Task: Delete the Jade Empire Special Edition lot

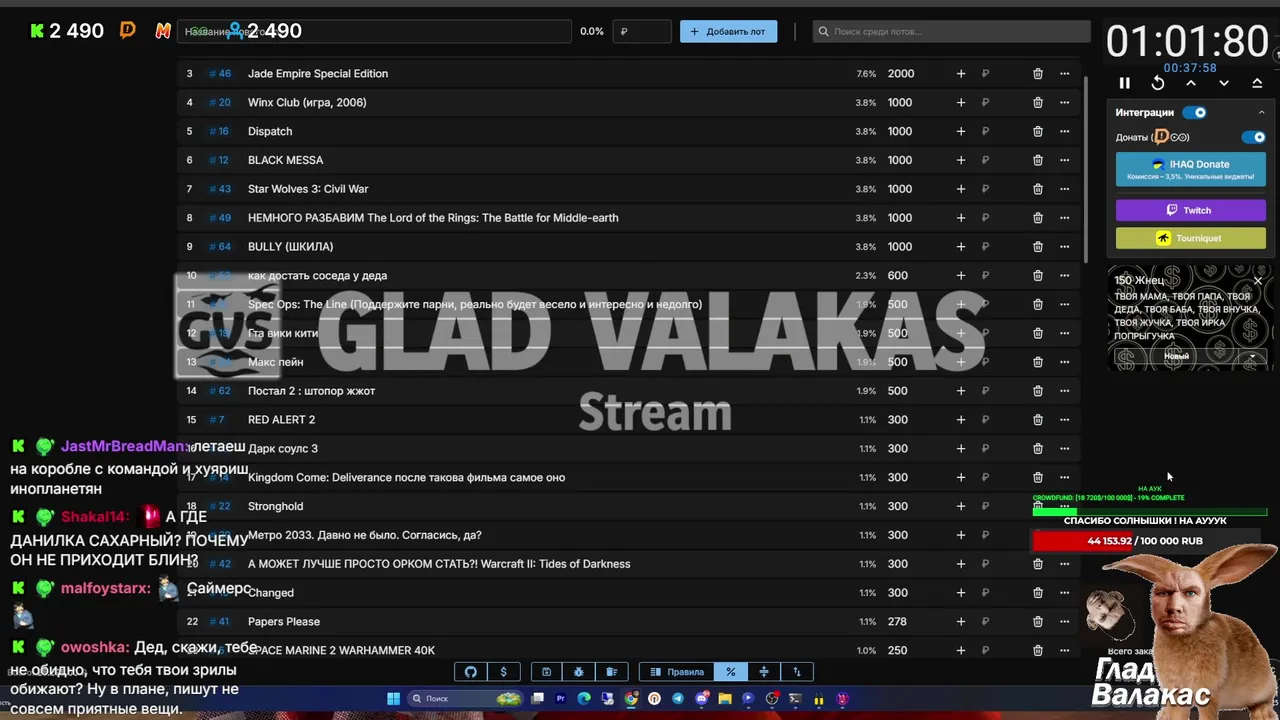Action: [1038, 74]
